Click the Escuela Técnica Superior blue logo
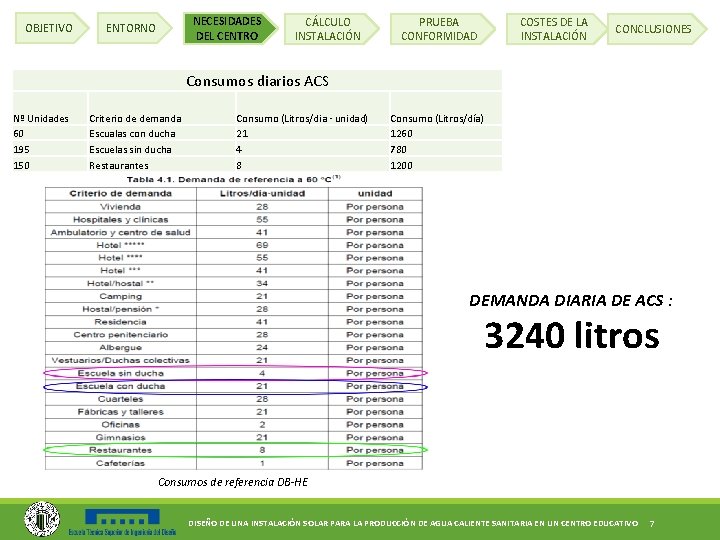 pyautogui.click(x=122, y=522)
